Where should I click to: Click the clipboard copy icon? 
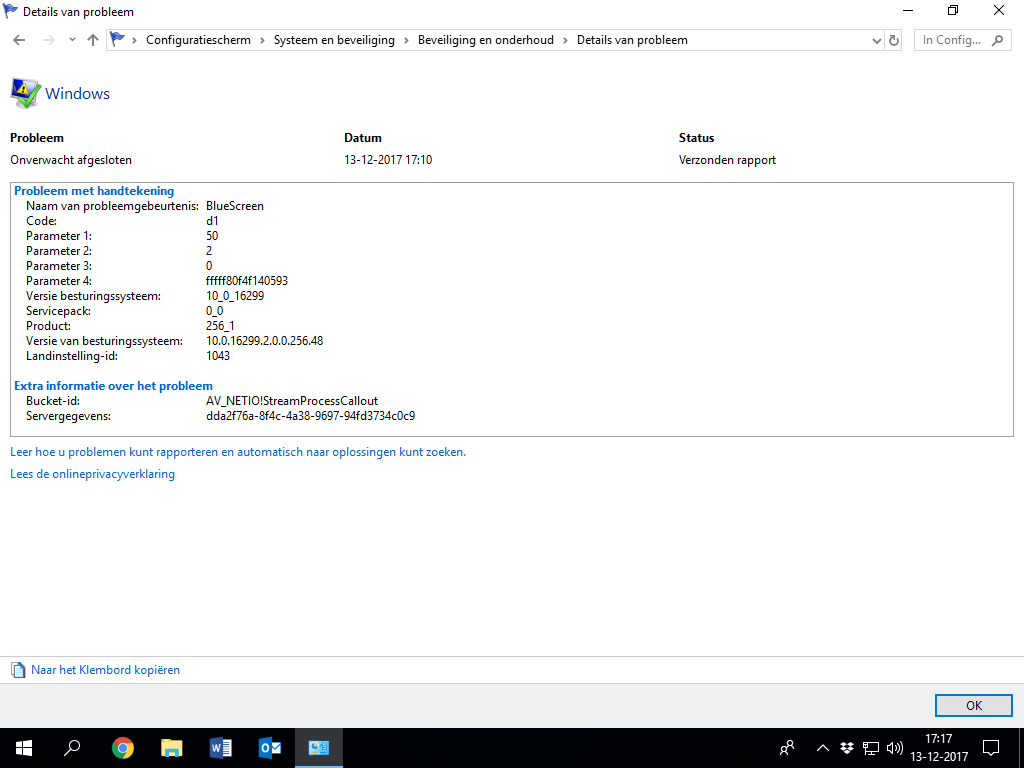pos(18,670)
